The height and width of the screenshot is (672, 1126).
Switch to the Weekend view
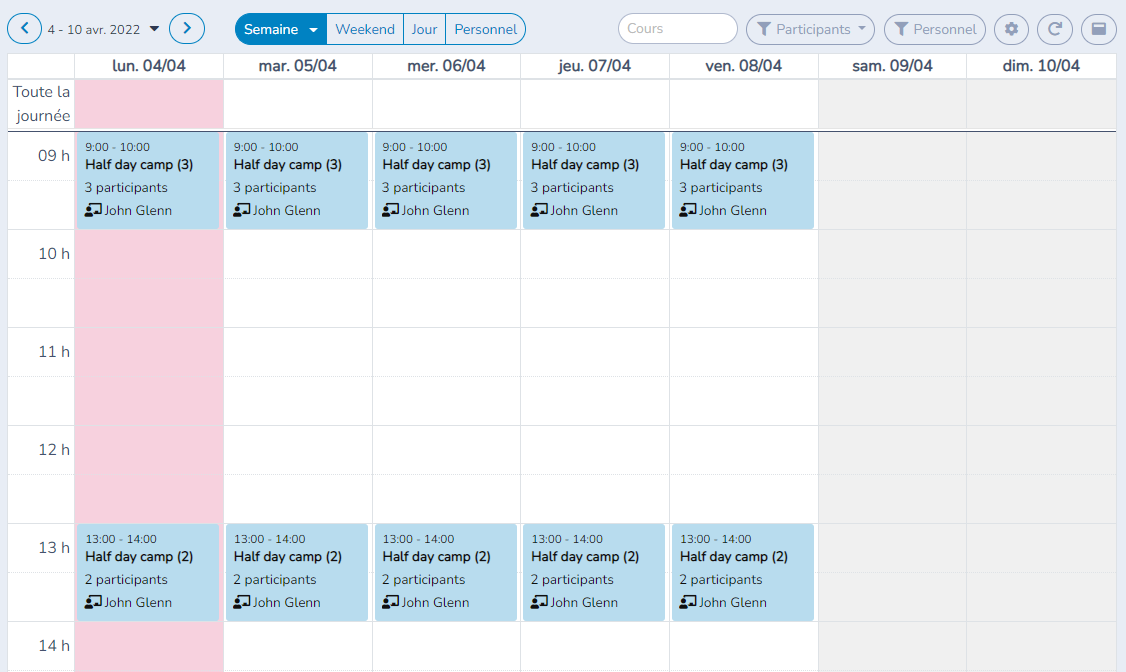tap(365, 29)
